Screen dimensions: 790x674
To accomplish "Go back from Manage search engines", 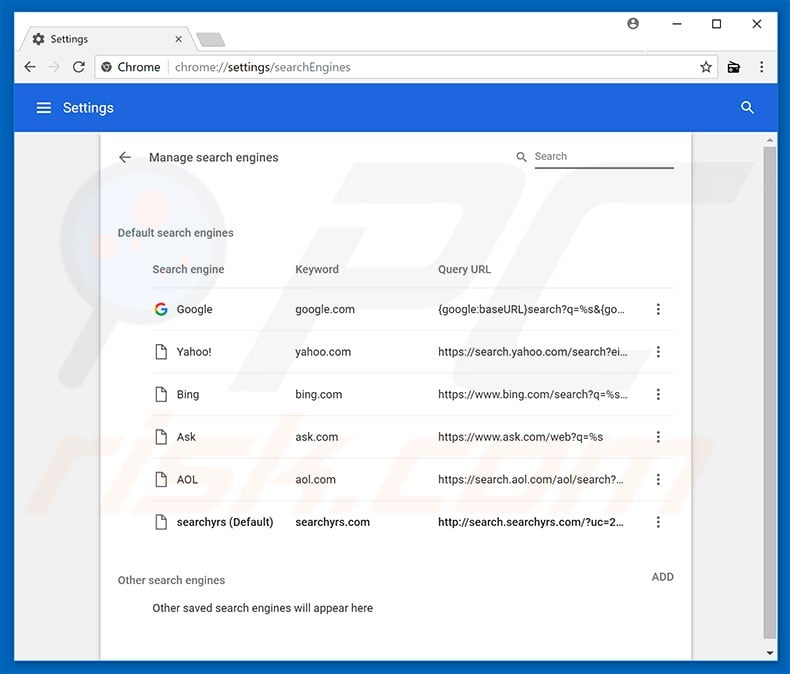I will coord(124,157).
